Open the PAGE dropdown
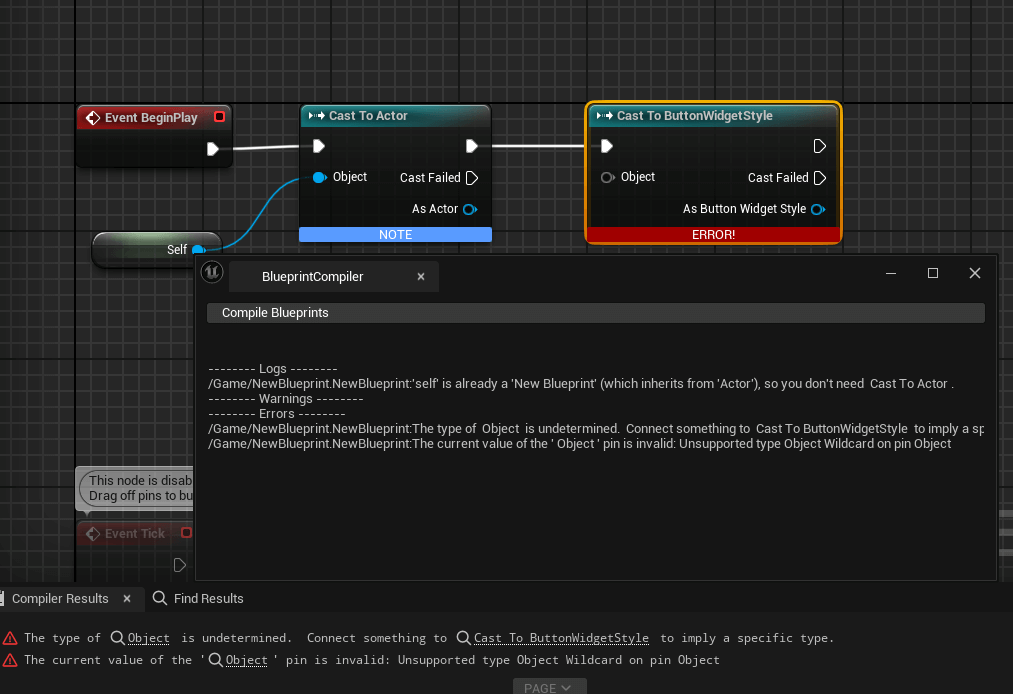 [549, 687]
